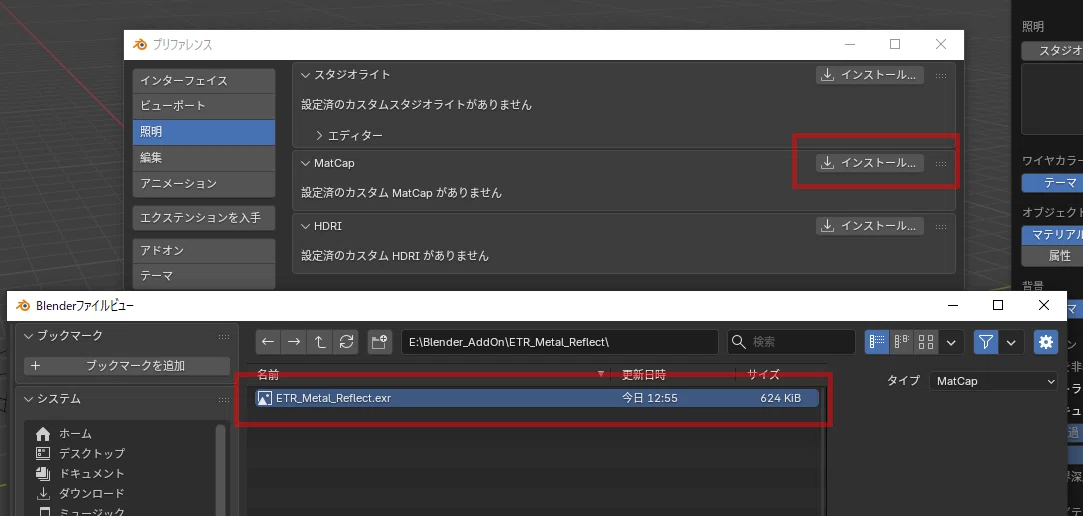1083x516 pixels.
Task: Switch to thumbnail display mode
Action: pos(926,342)
